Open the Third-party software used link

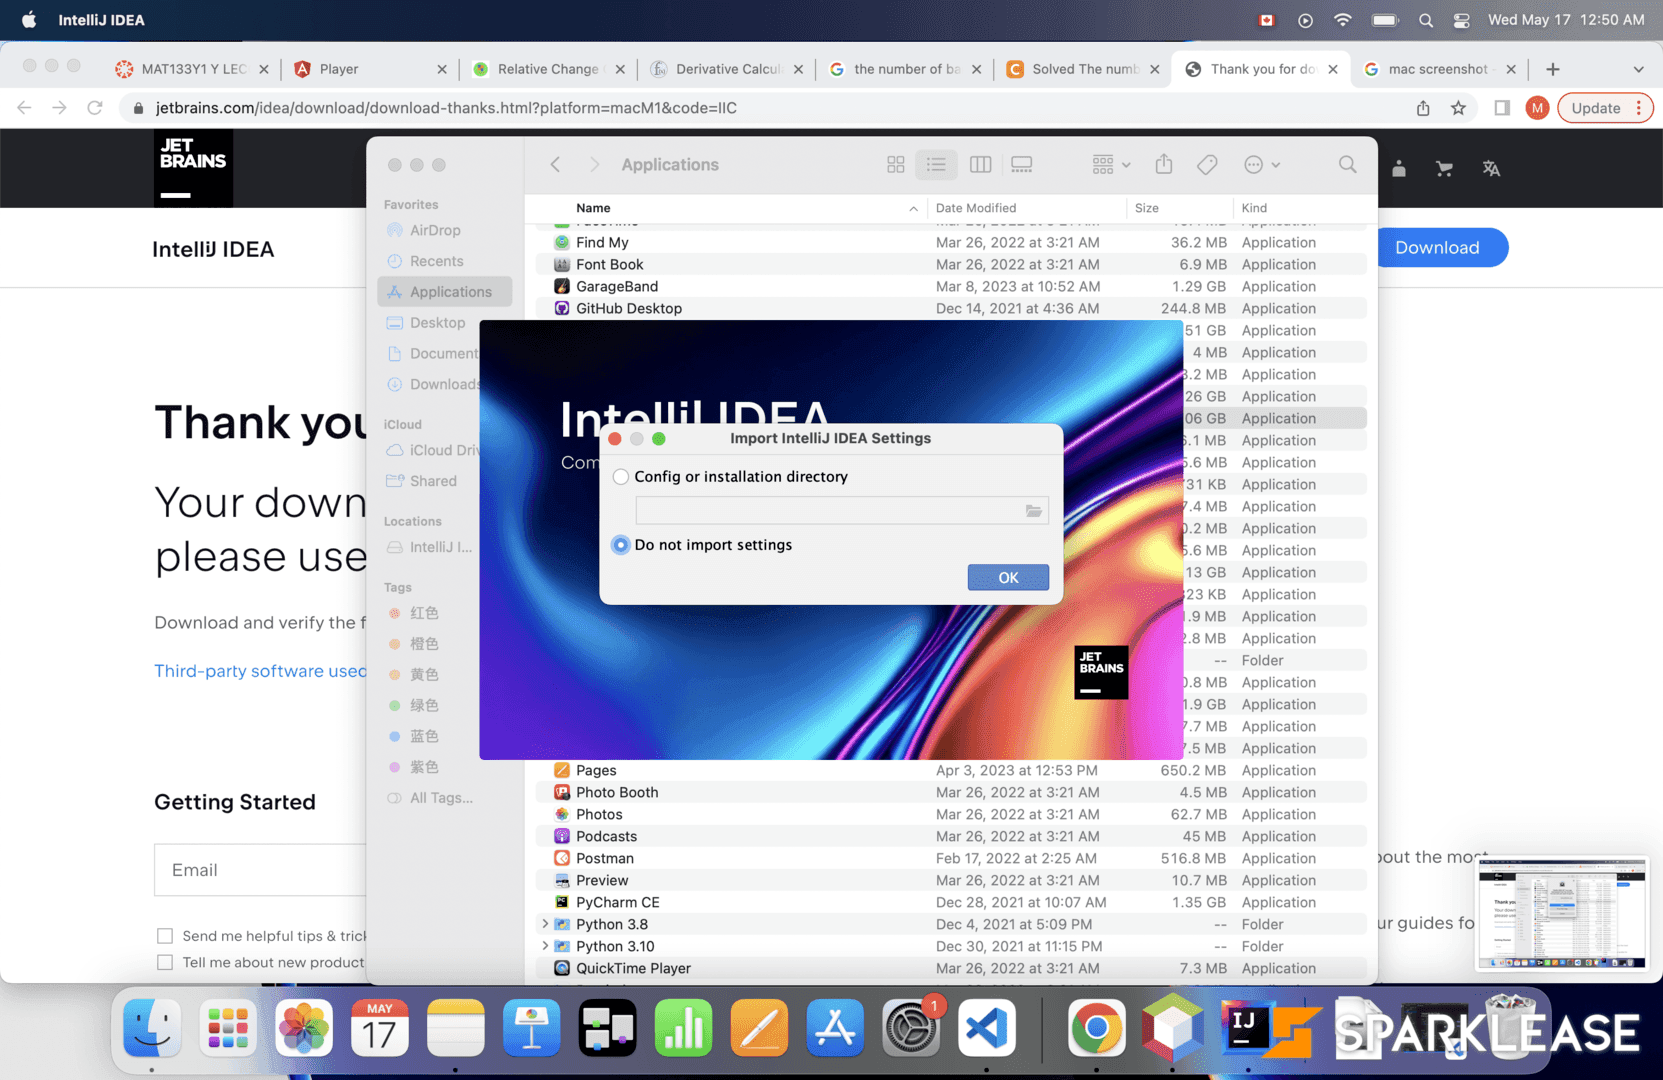coord(261,671)
